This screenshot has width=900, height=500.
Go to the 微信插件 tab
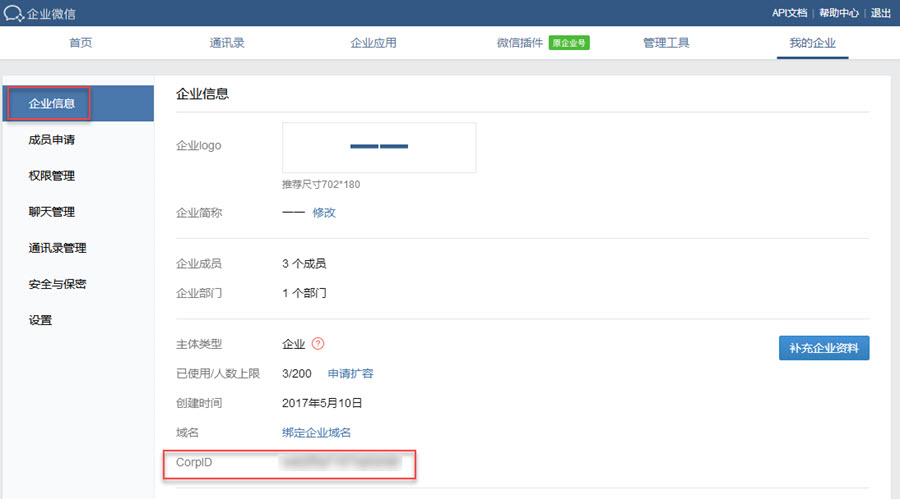pos(519,43)
